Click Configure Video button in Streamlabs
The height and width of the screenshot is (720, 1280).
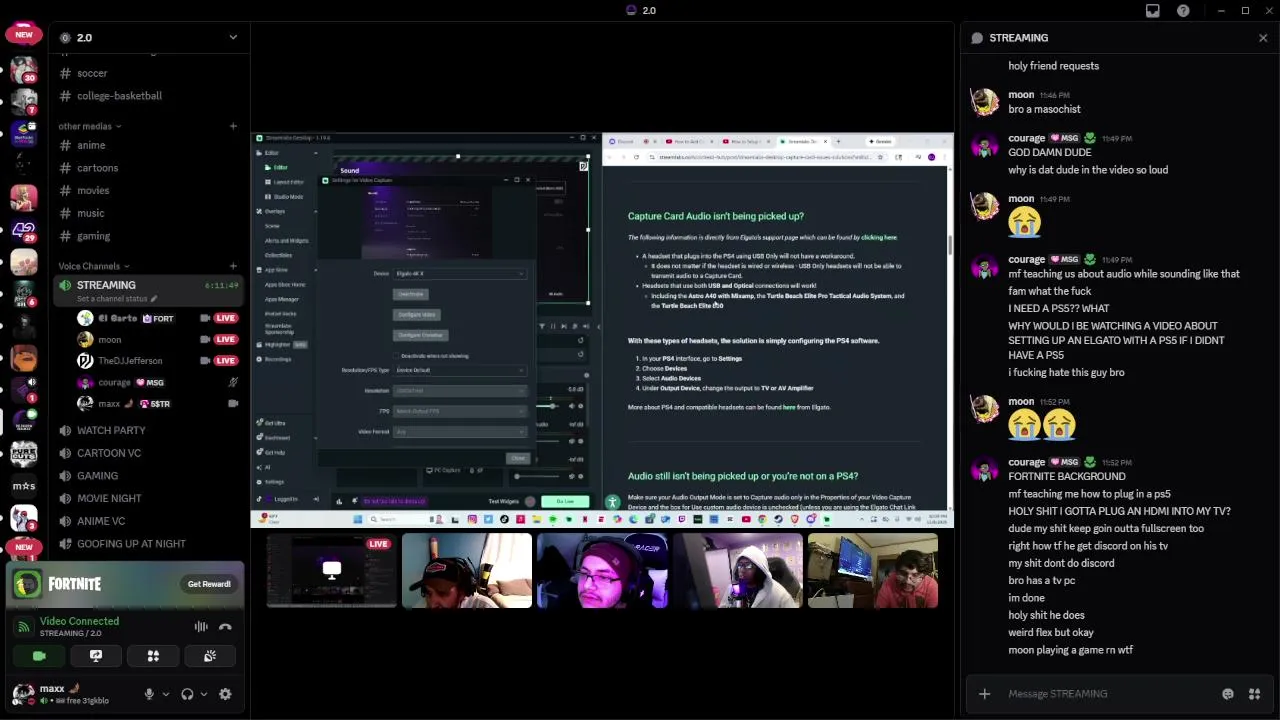point(417,315)
